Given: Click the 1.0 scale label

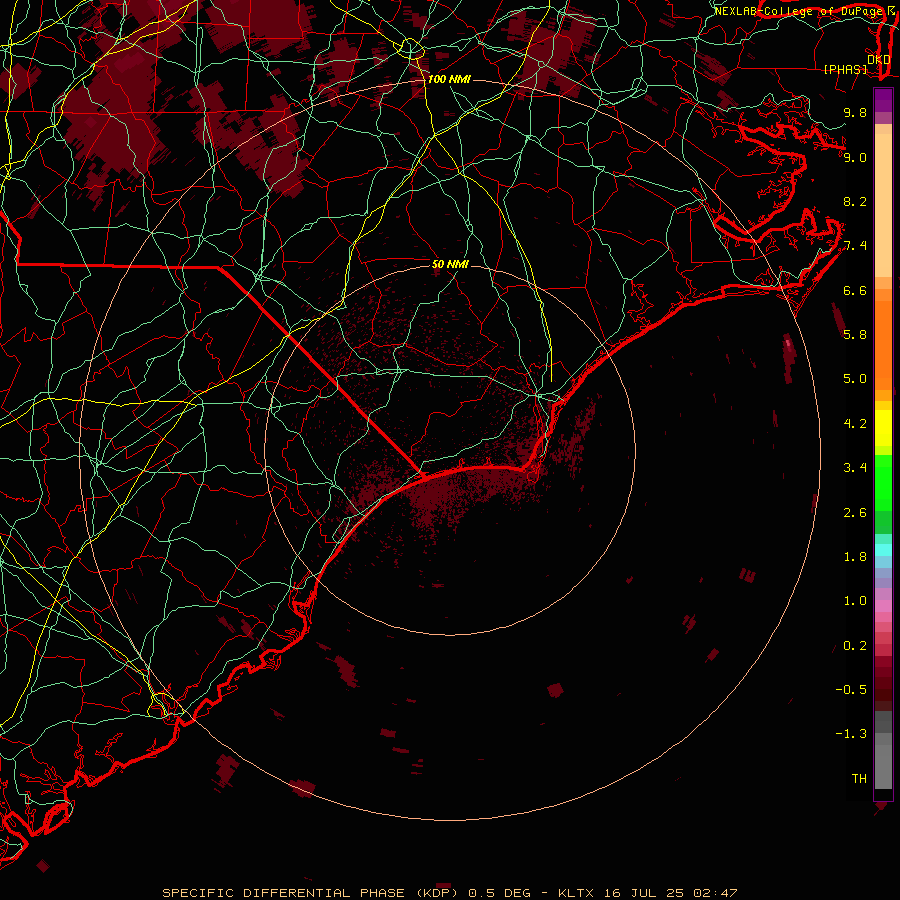Looking at the screenshot, I should tap(855, 600).
